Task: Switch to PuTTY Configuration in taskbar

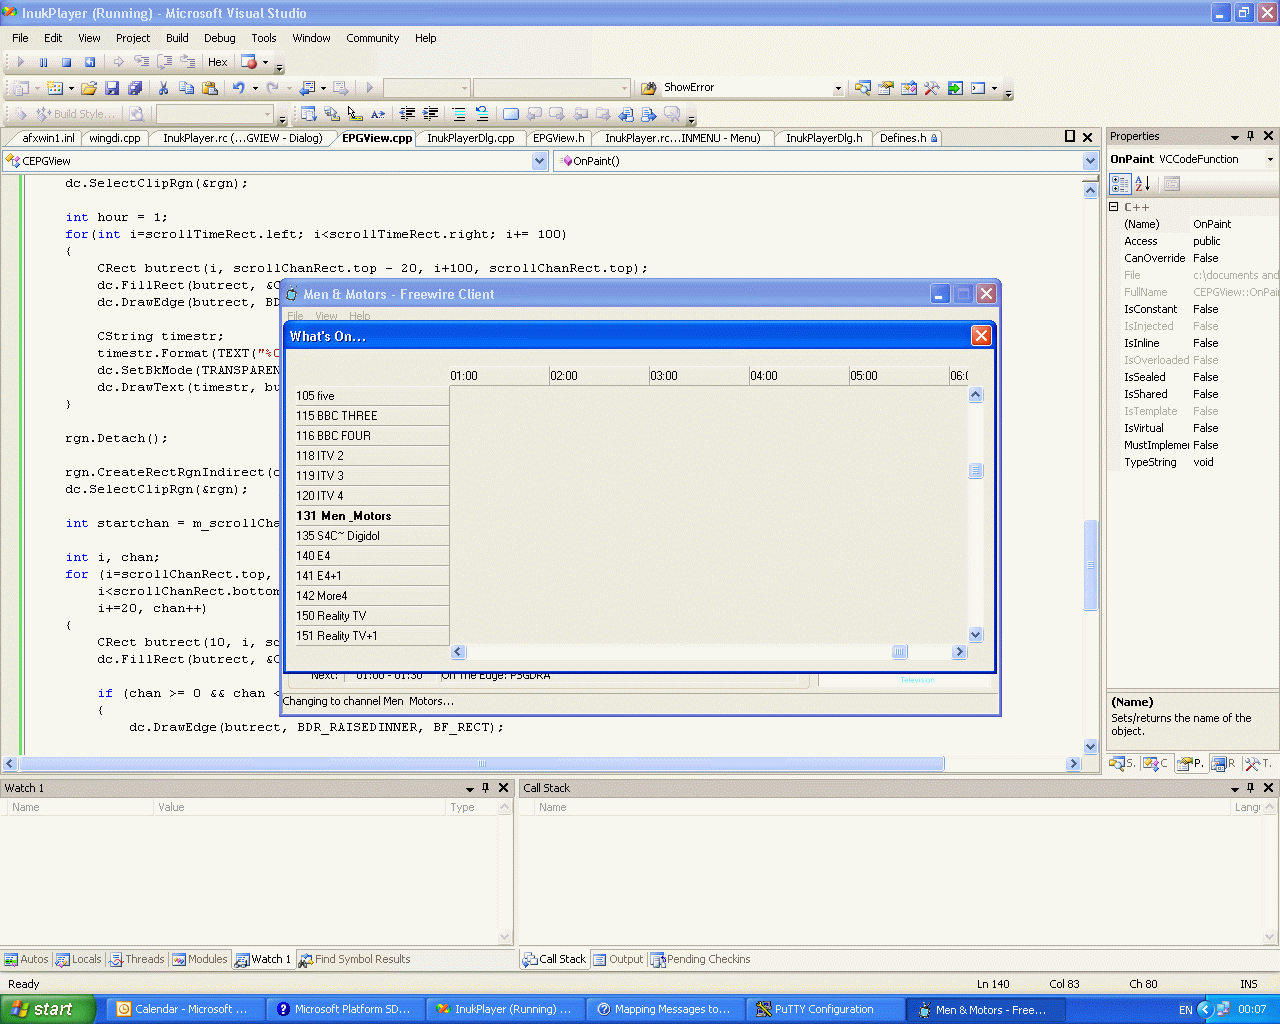Action: point(825,1009)
